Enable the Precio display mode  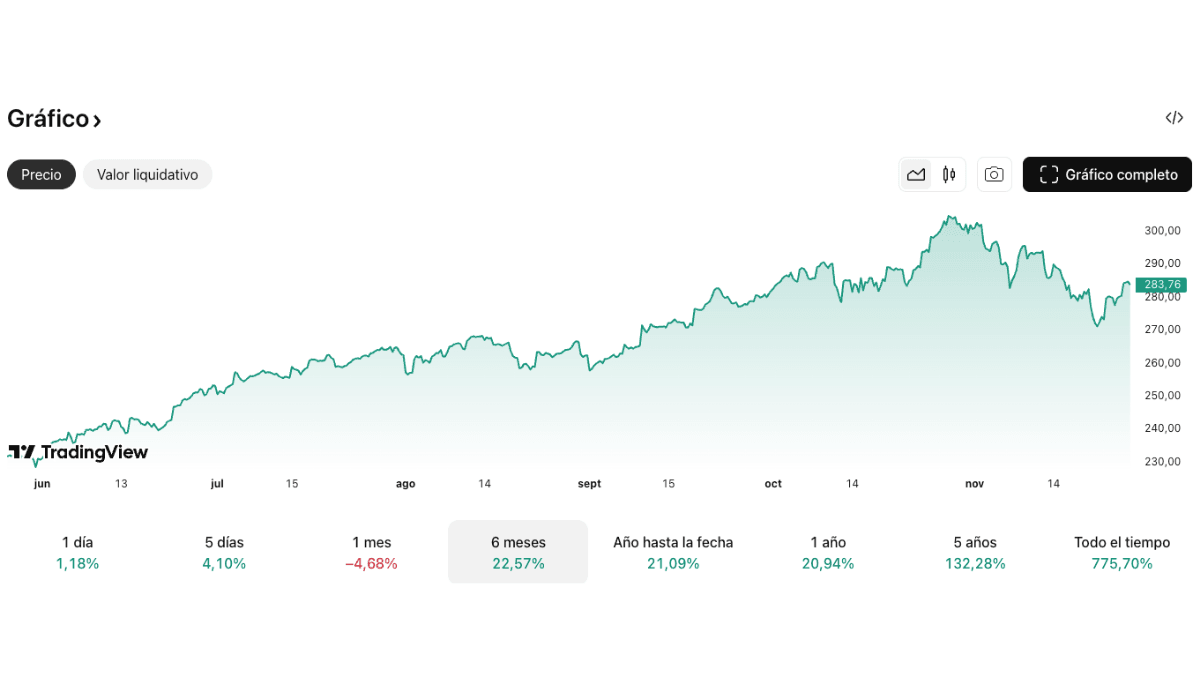41,174
